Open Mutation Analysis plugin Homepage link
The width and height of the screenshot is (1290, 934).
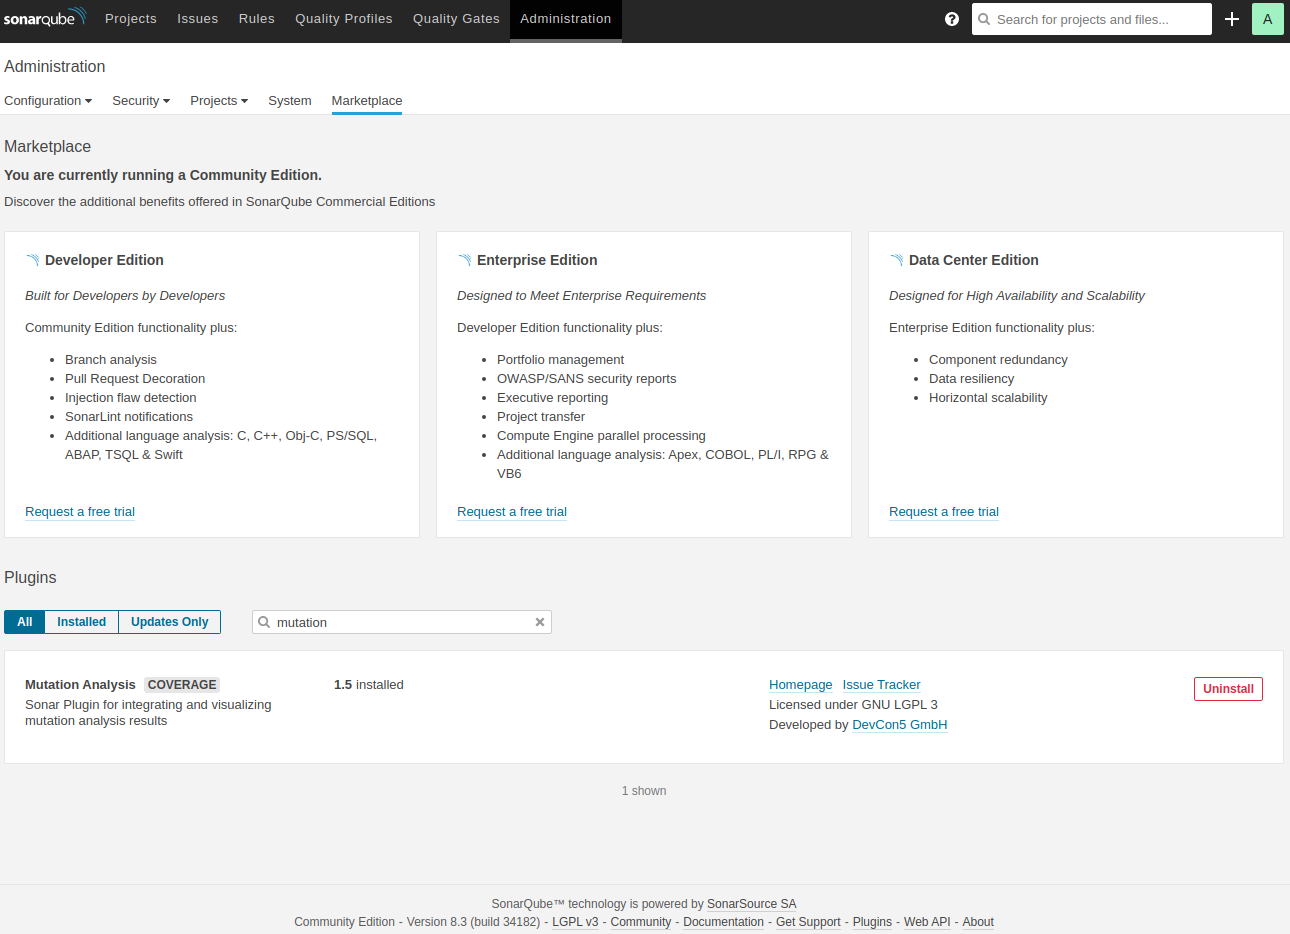point(801,685)
